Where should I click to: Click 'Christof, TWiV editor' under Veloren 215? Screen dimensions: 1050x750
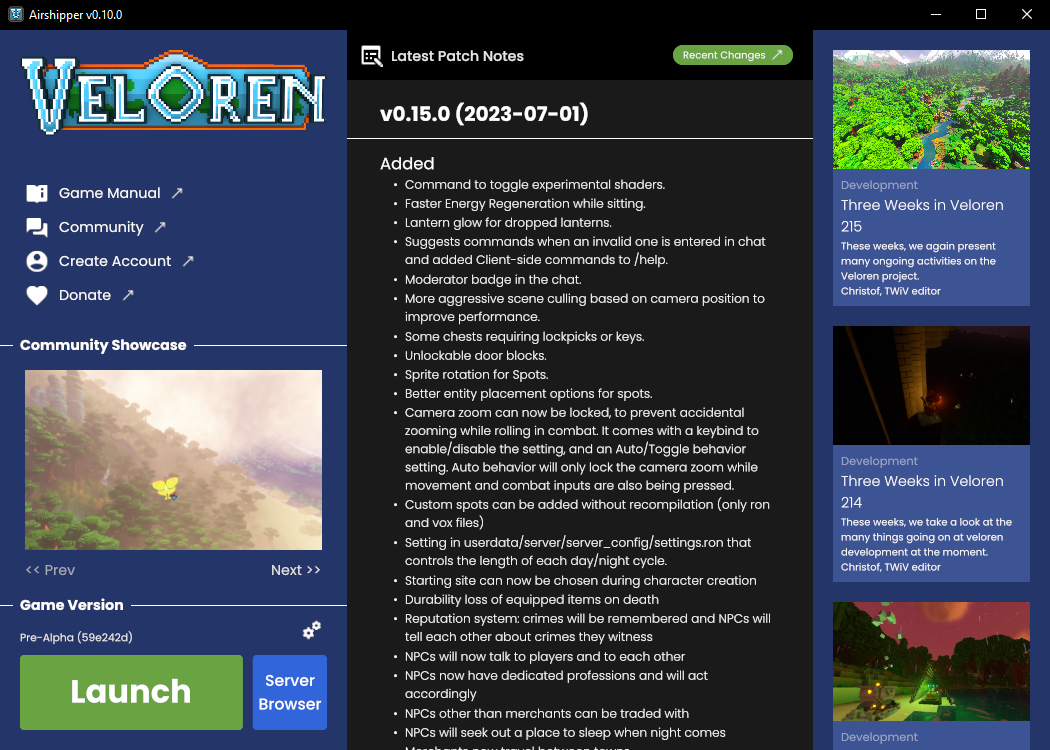point(891,291)
